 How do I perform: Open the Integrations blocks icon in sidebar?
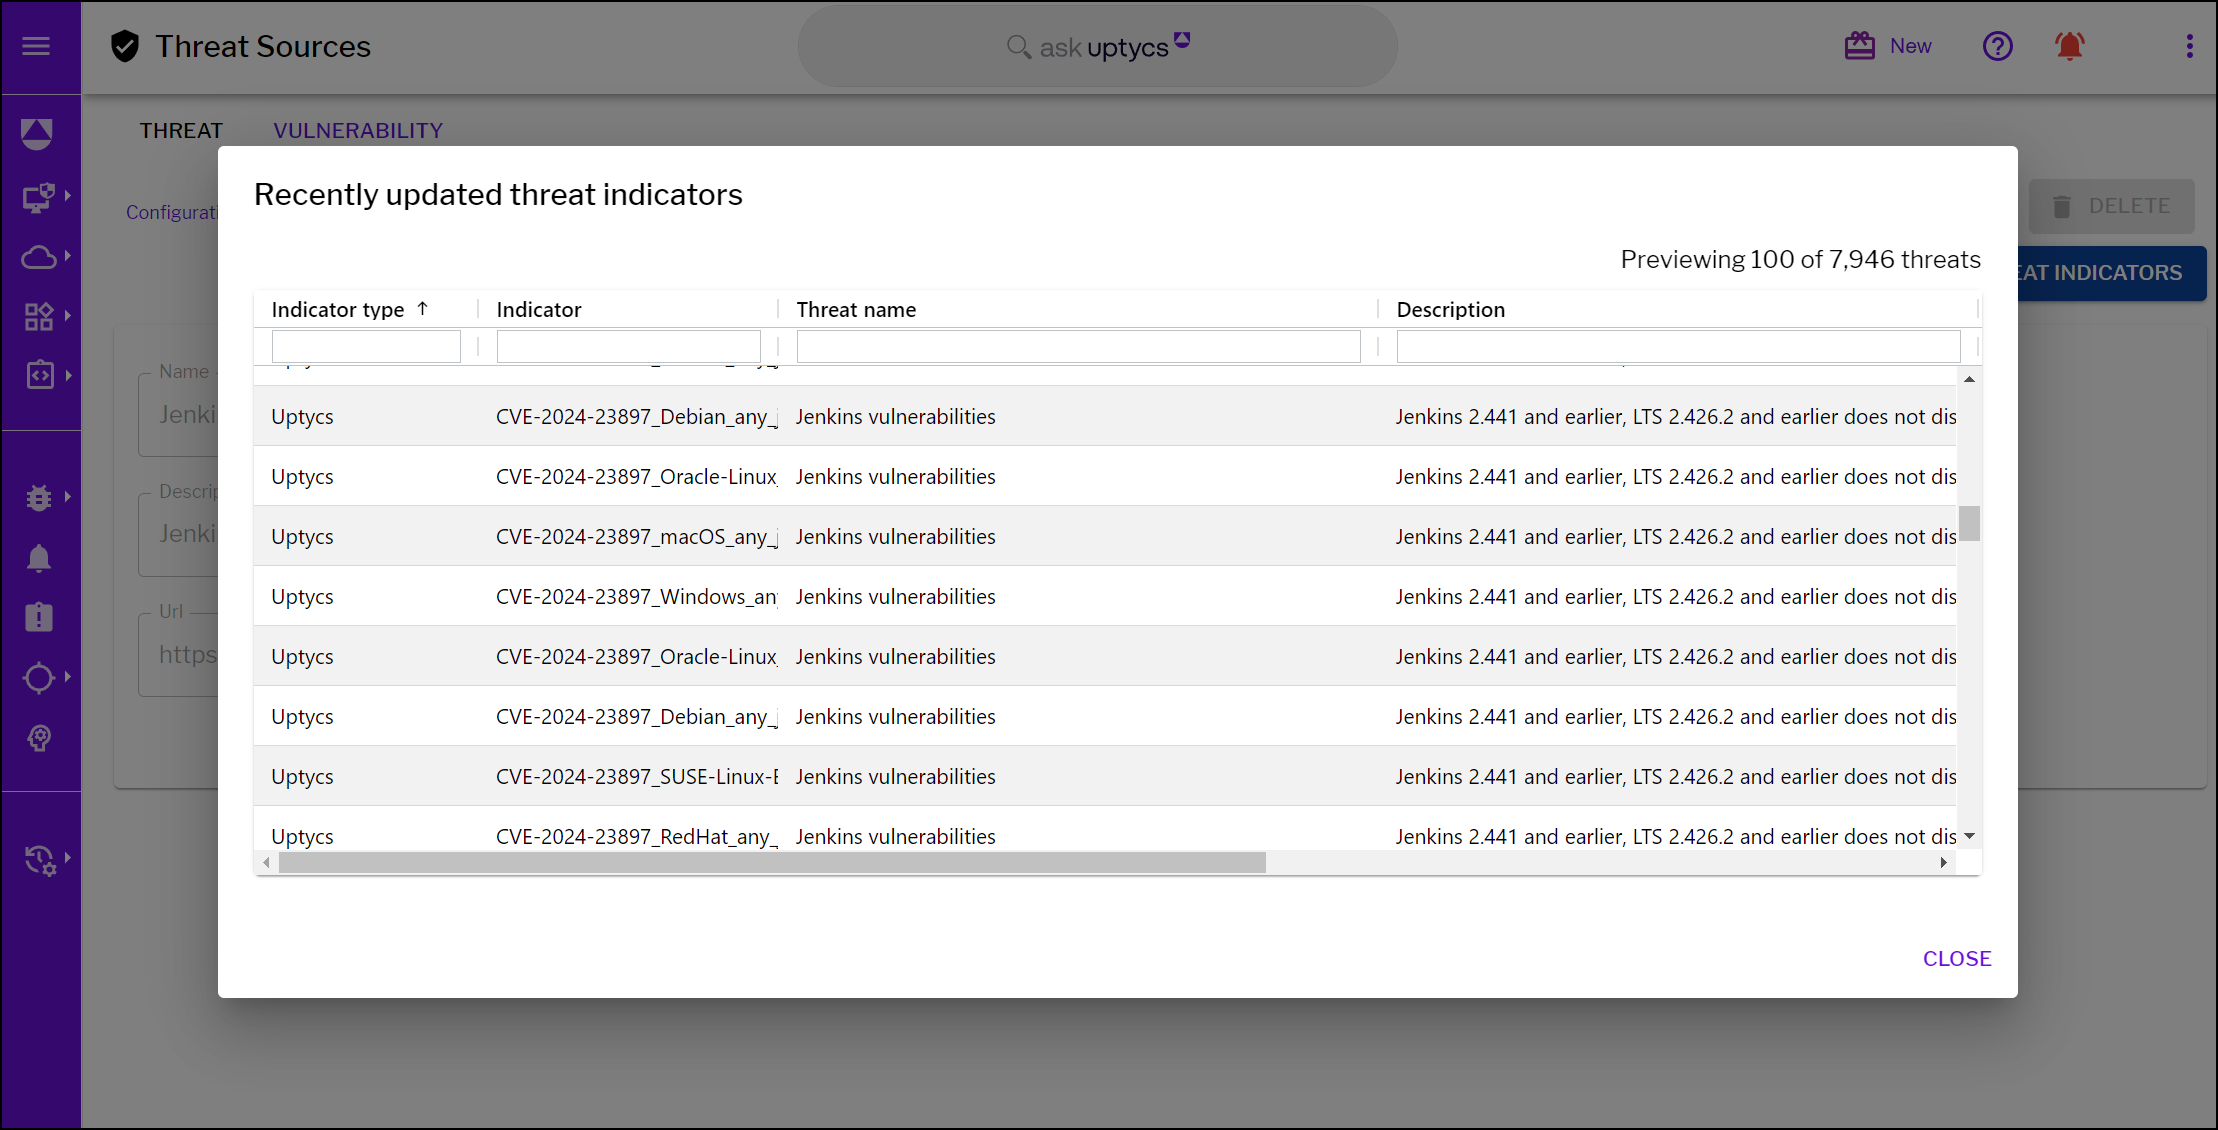point(40,316)
